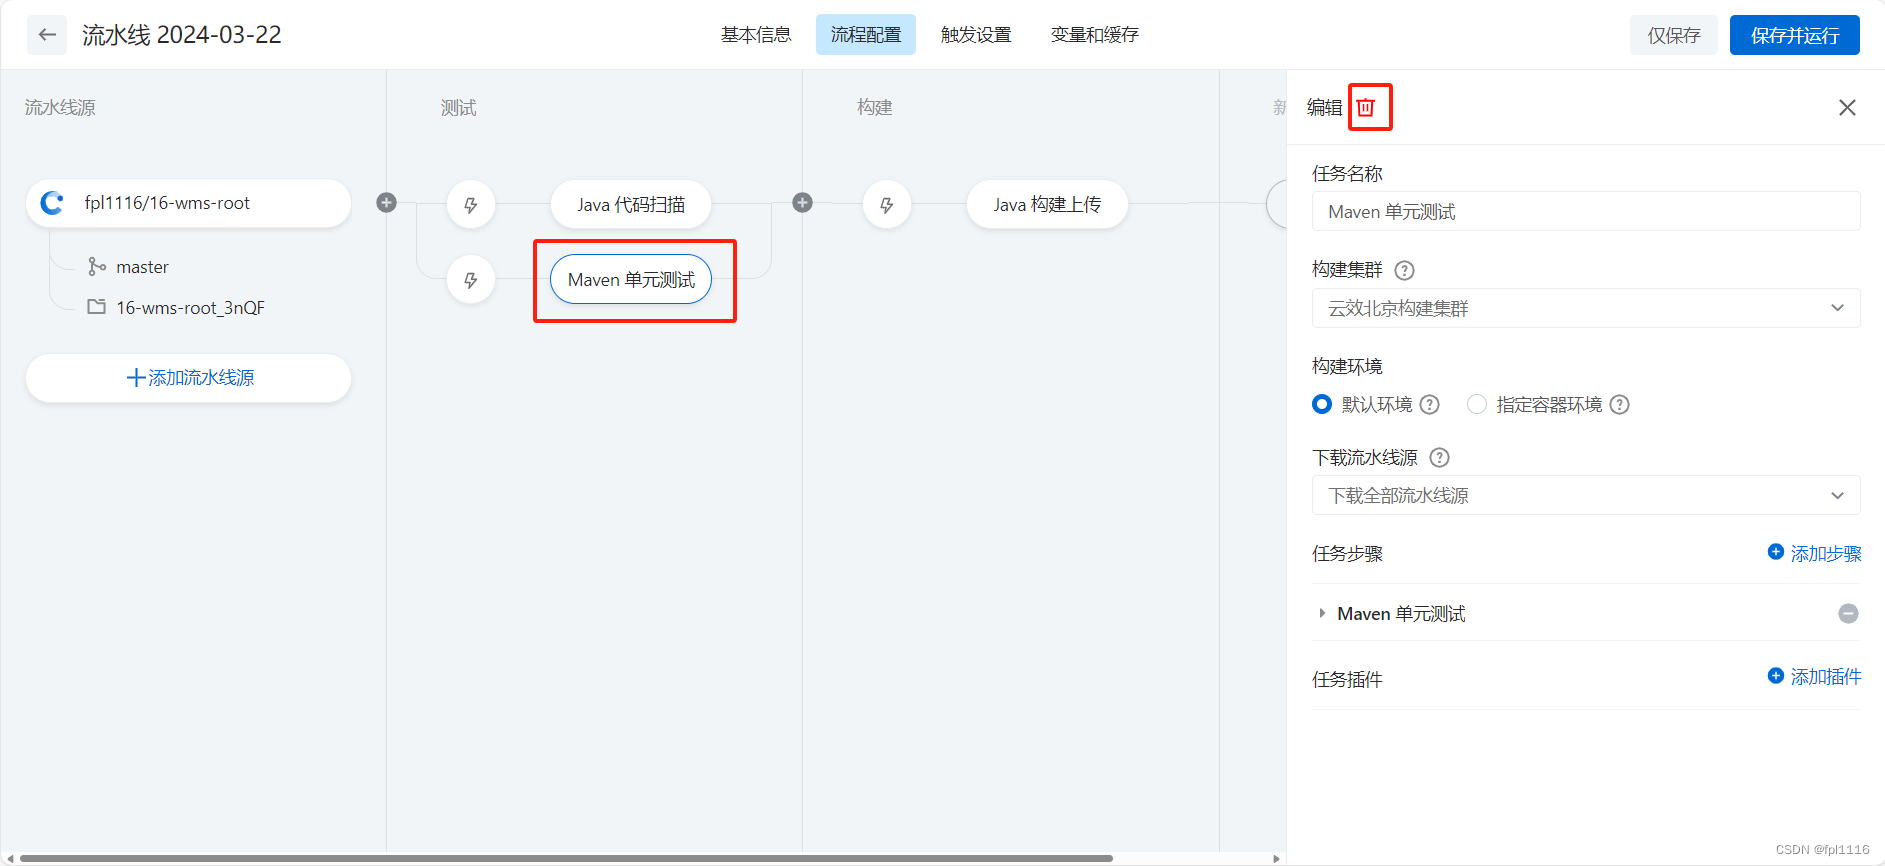
Task: Select the Java 代码扫描 task node
Action: [x=631, y=205]
